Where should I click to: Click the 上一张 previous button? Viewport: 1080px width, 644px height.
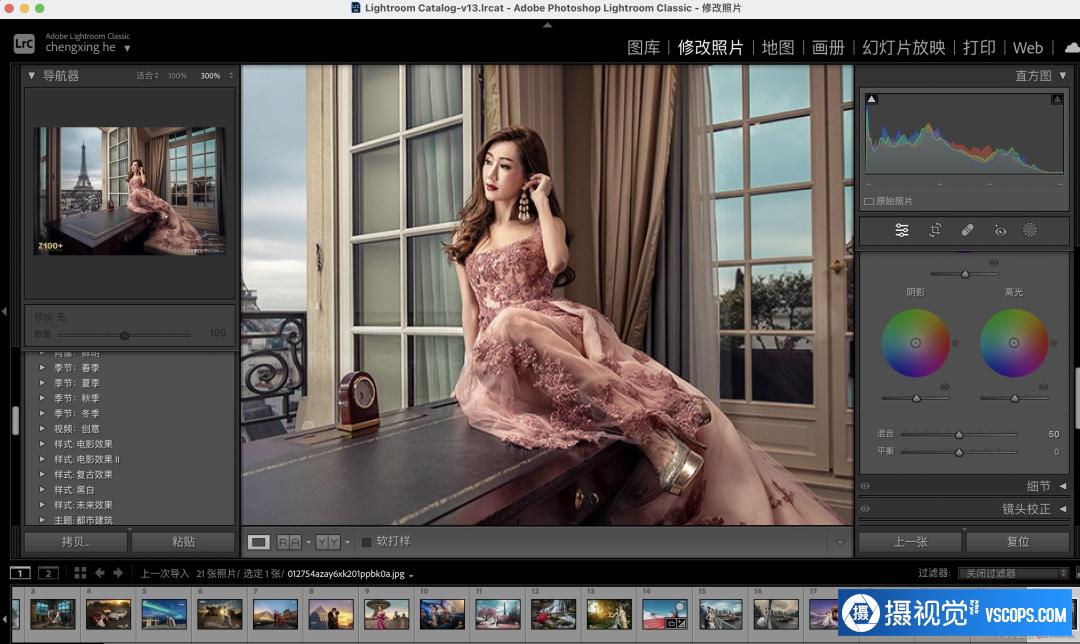point(910,542)
